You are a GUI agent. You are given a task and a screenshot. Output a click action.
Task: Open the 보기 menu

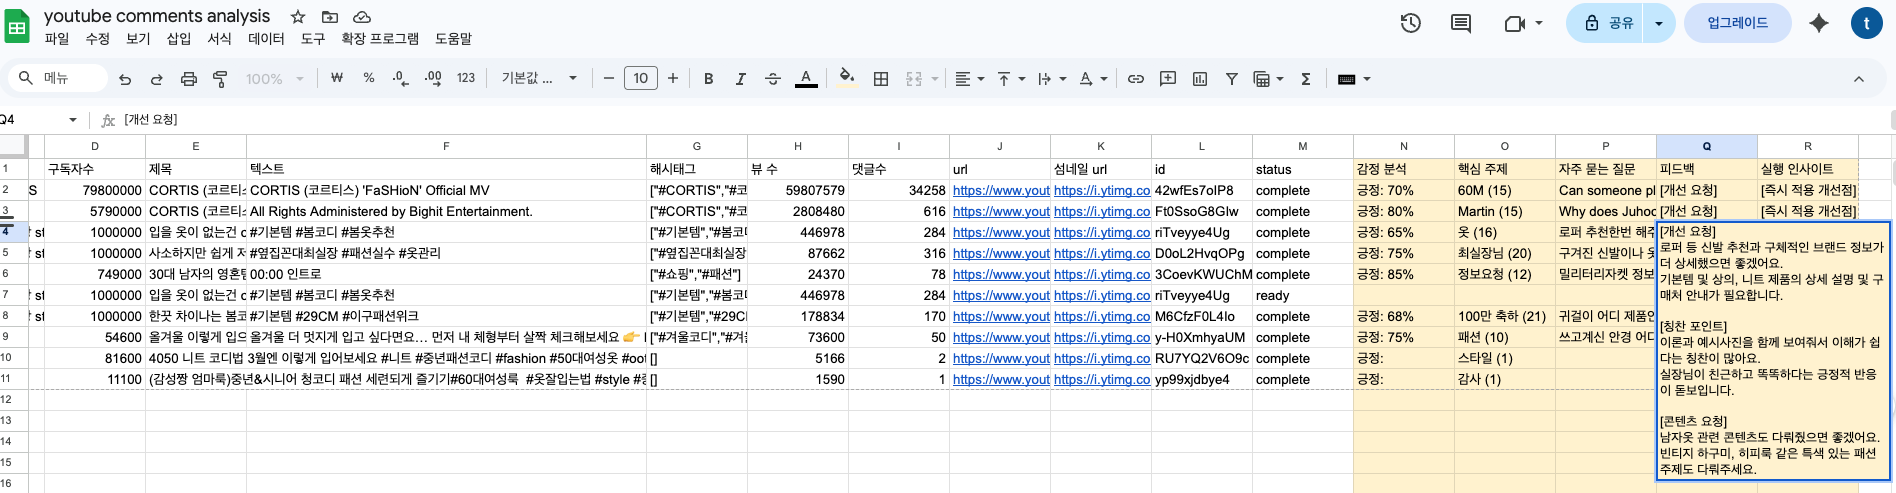click(x=138, y=39)
